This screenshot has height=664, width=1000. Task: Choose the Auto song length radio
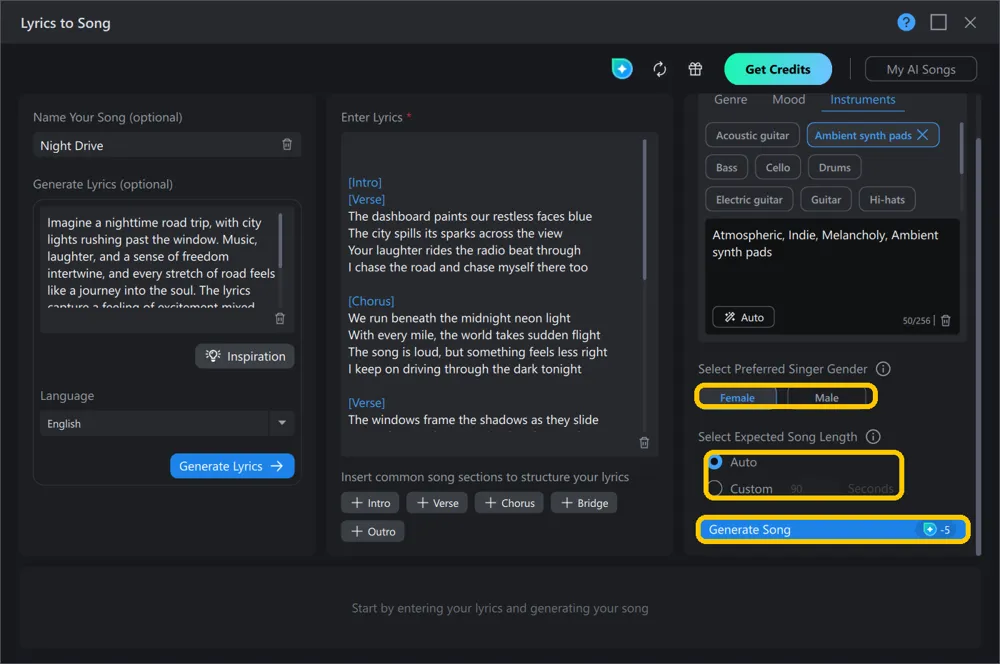click(x=715, y=462)
